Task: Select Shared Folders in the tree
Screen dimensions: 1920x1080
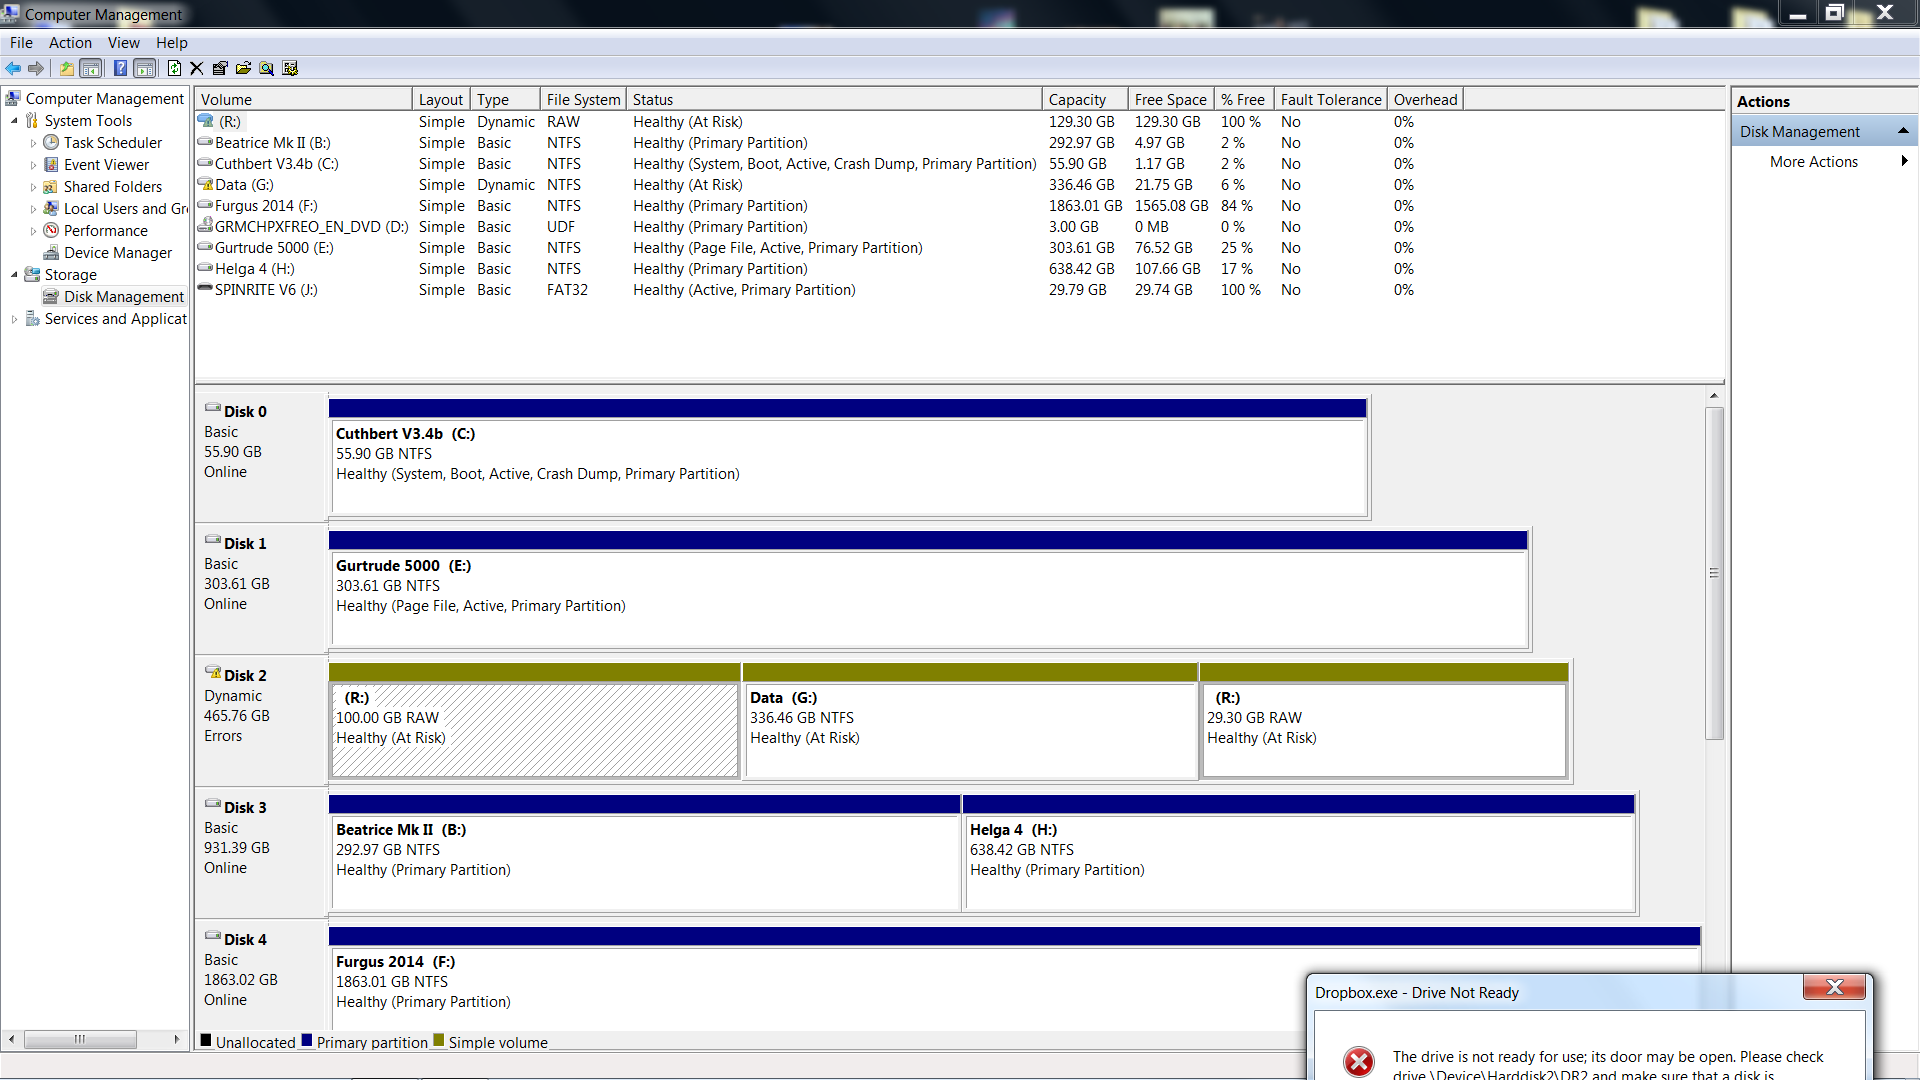Action: click(x=112, y=187)
